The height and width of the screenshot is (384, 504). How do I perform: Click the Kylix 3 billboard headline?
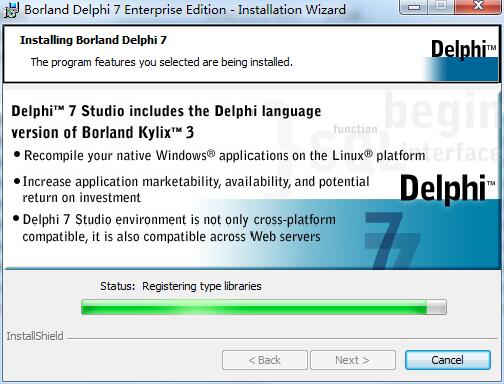pyautogui.click(x=166, y=122)
